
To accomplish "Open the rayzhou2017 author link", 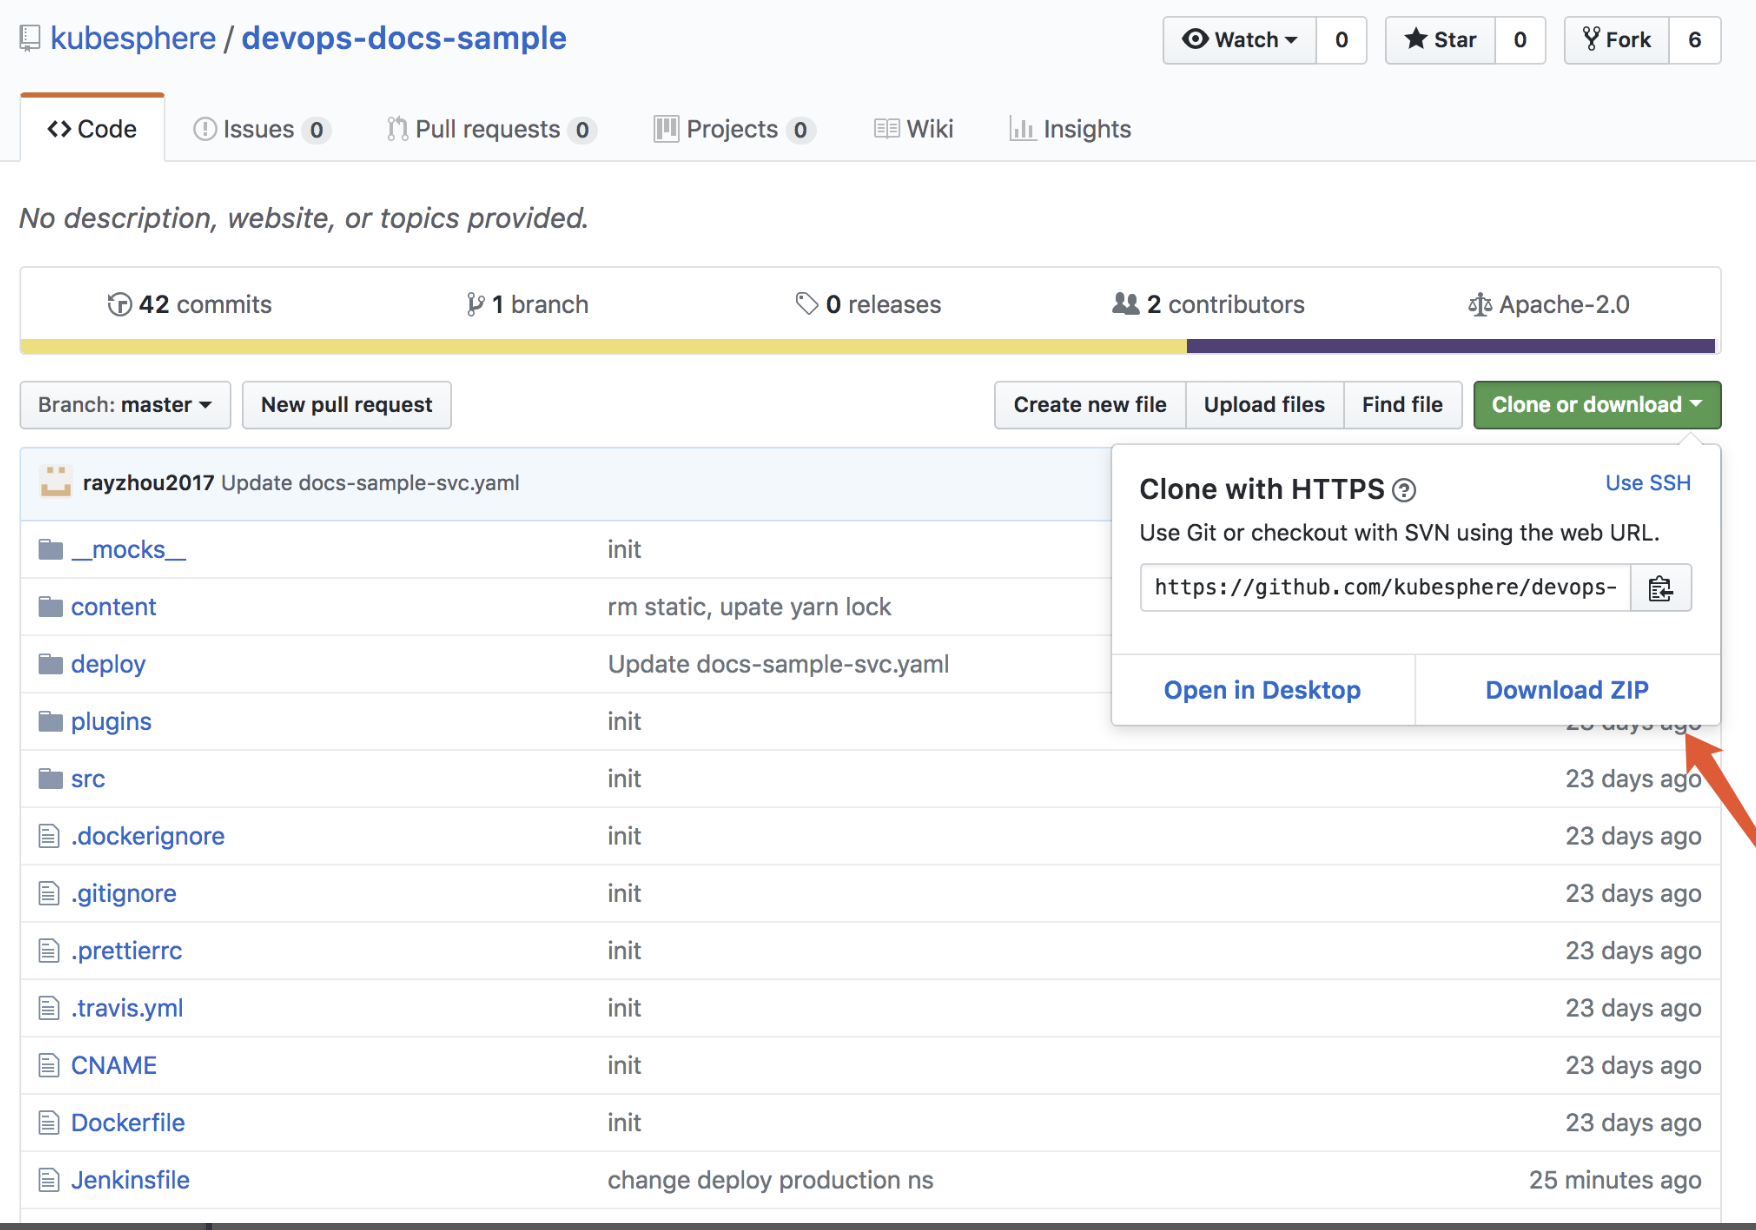I will click(148, 483).
